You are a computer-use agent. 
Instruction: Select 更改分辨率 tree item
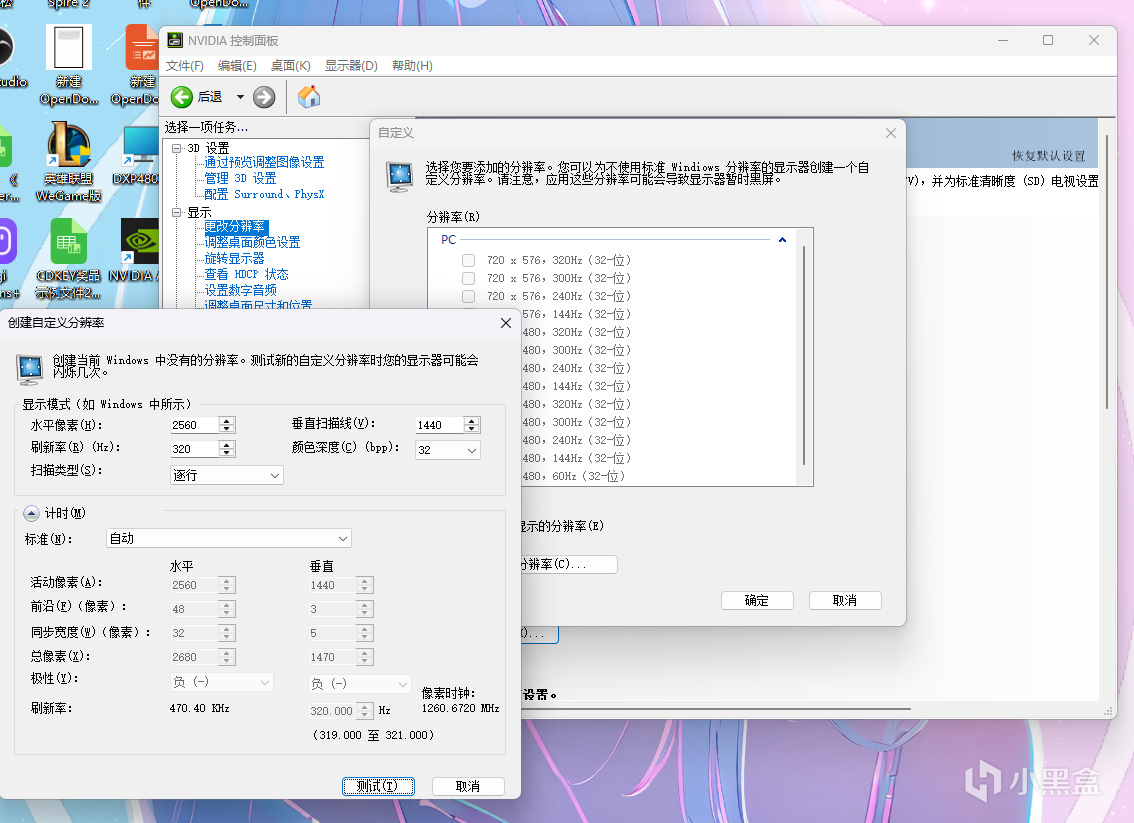(235, 227)
